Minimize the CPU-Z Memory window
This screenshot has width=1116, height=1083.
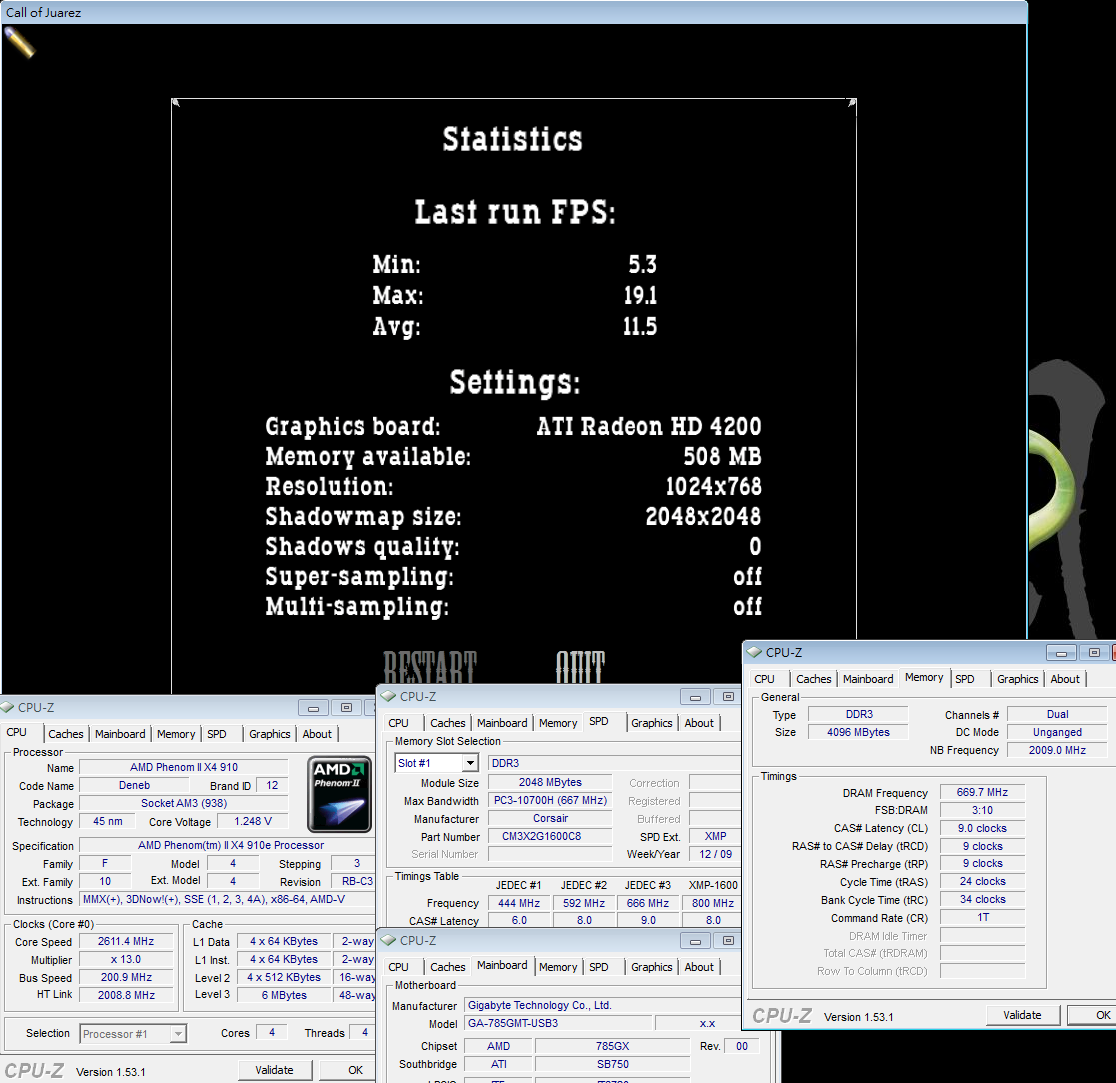(1061, 653)
